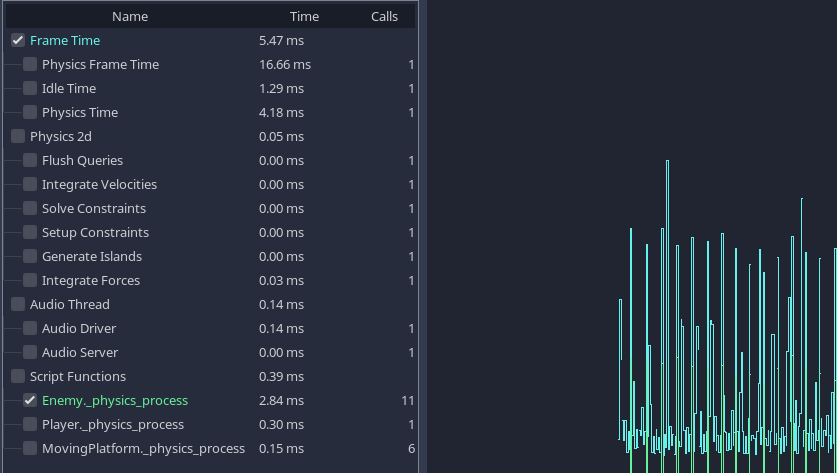Click the Calls column header
Screen dimensions: 837x473
(x=384, y=16)
